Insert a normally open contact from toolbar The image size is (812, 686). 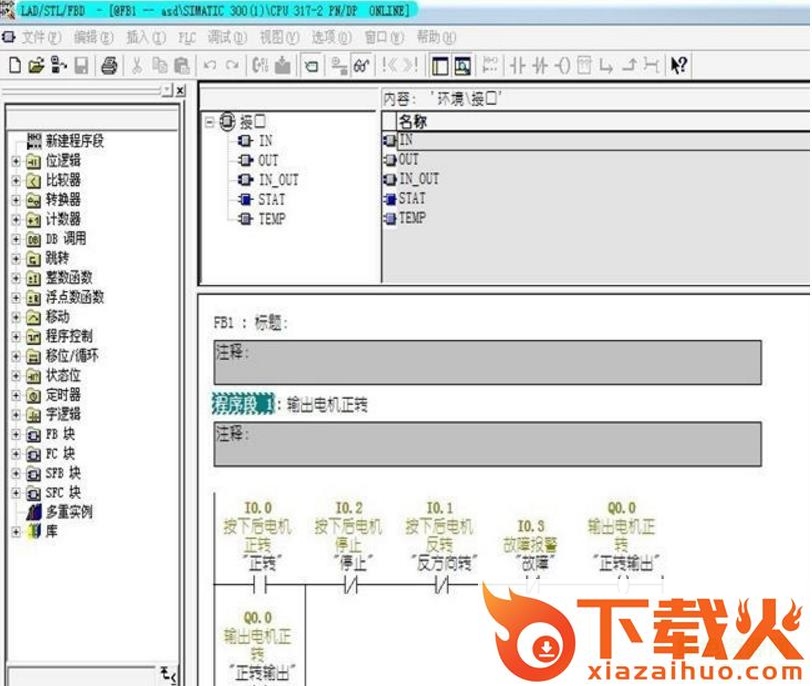517,66
